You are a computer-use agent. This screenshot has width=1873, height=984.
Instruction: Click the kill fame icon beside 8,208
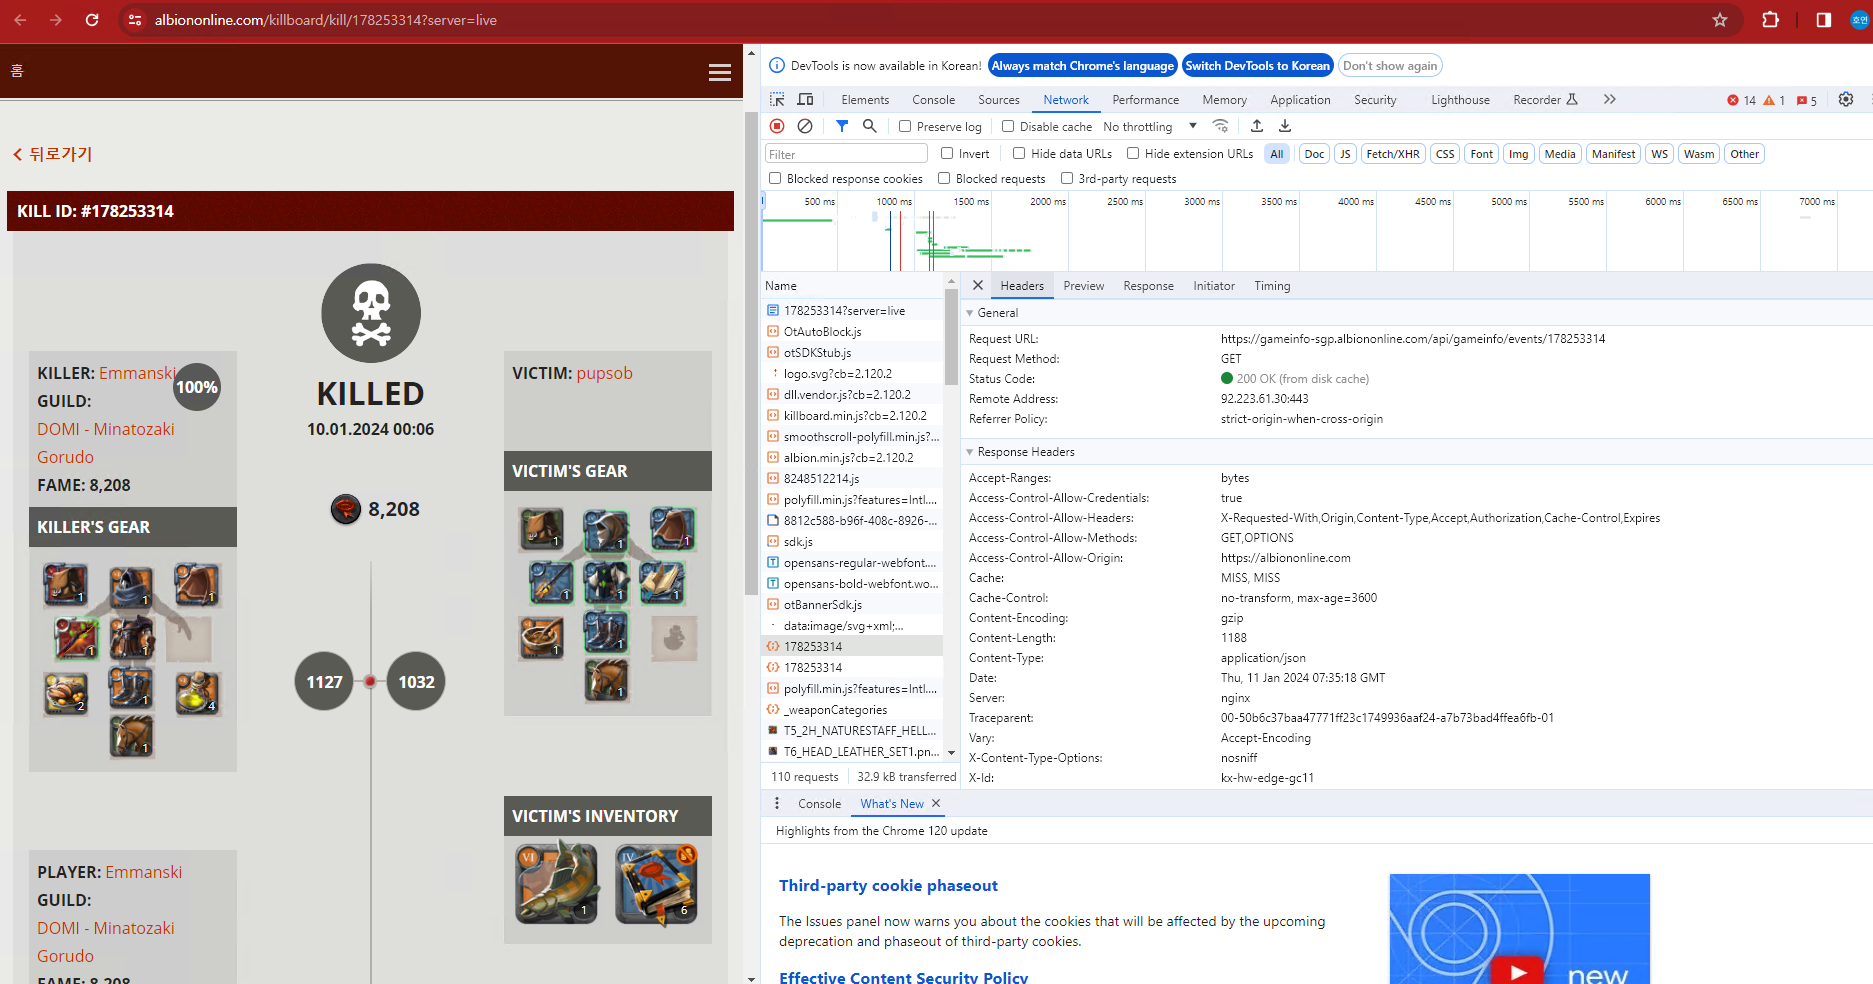click(346, 509)
